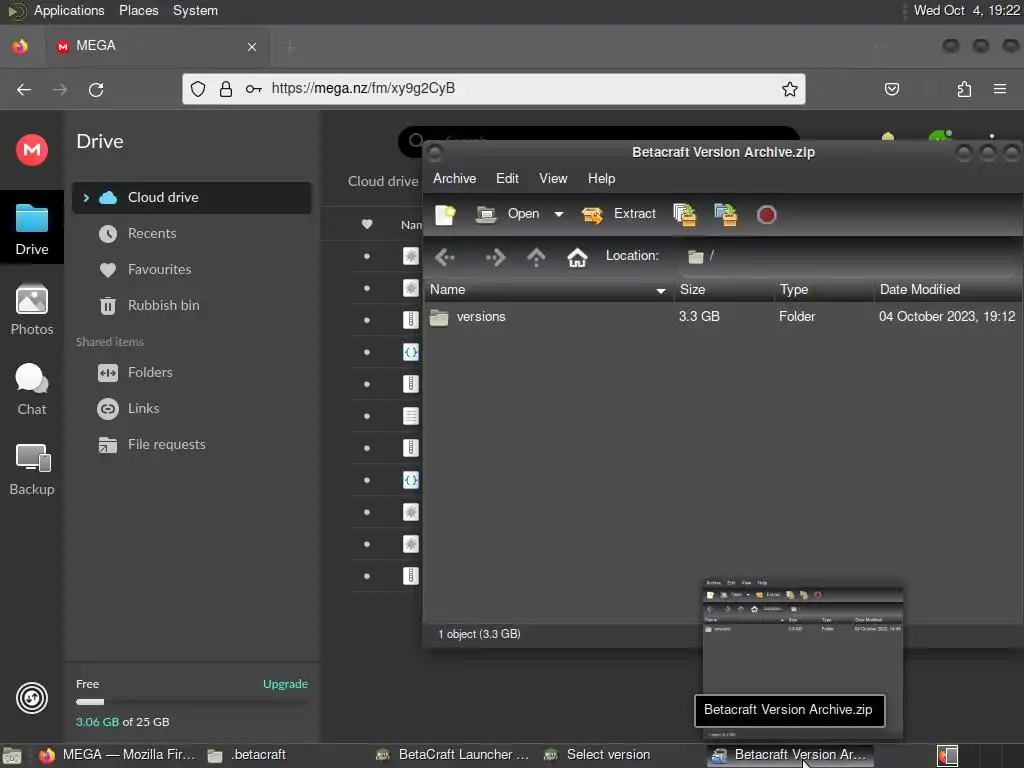Open the Photos section in MEGA
1024x768 pixels.
32,310
